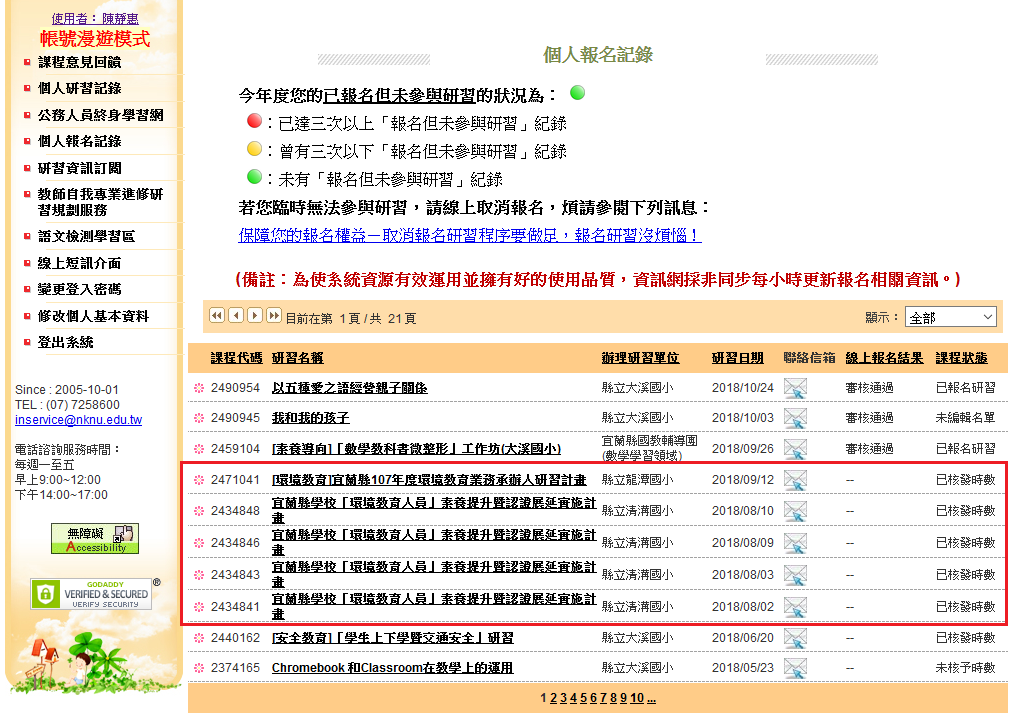Select unit 縣立龍潭國小 cell
The image size is (1017, 719).
click(x=638, y=480)
